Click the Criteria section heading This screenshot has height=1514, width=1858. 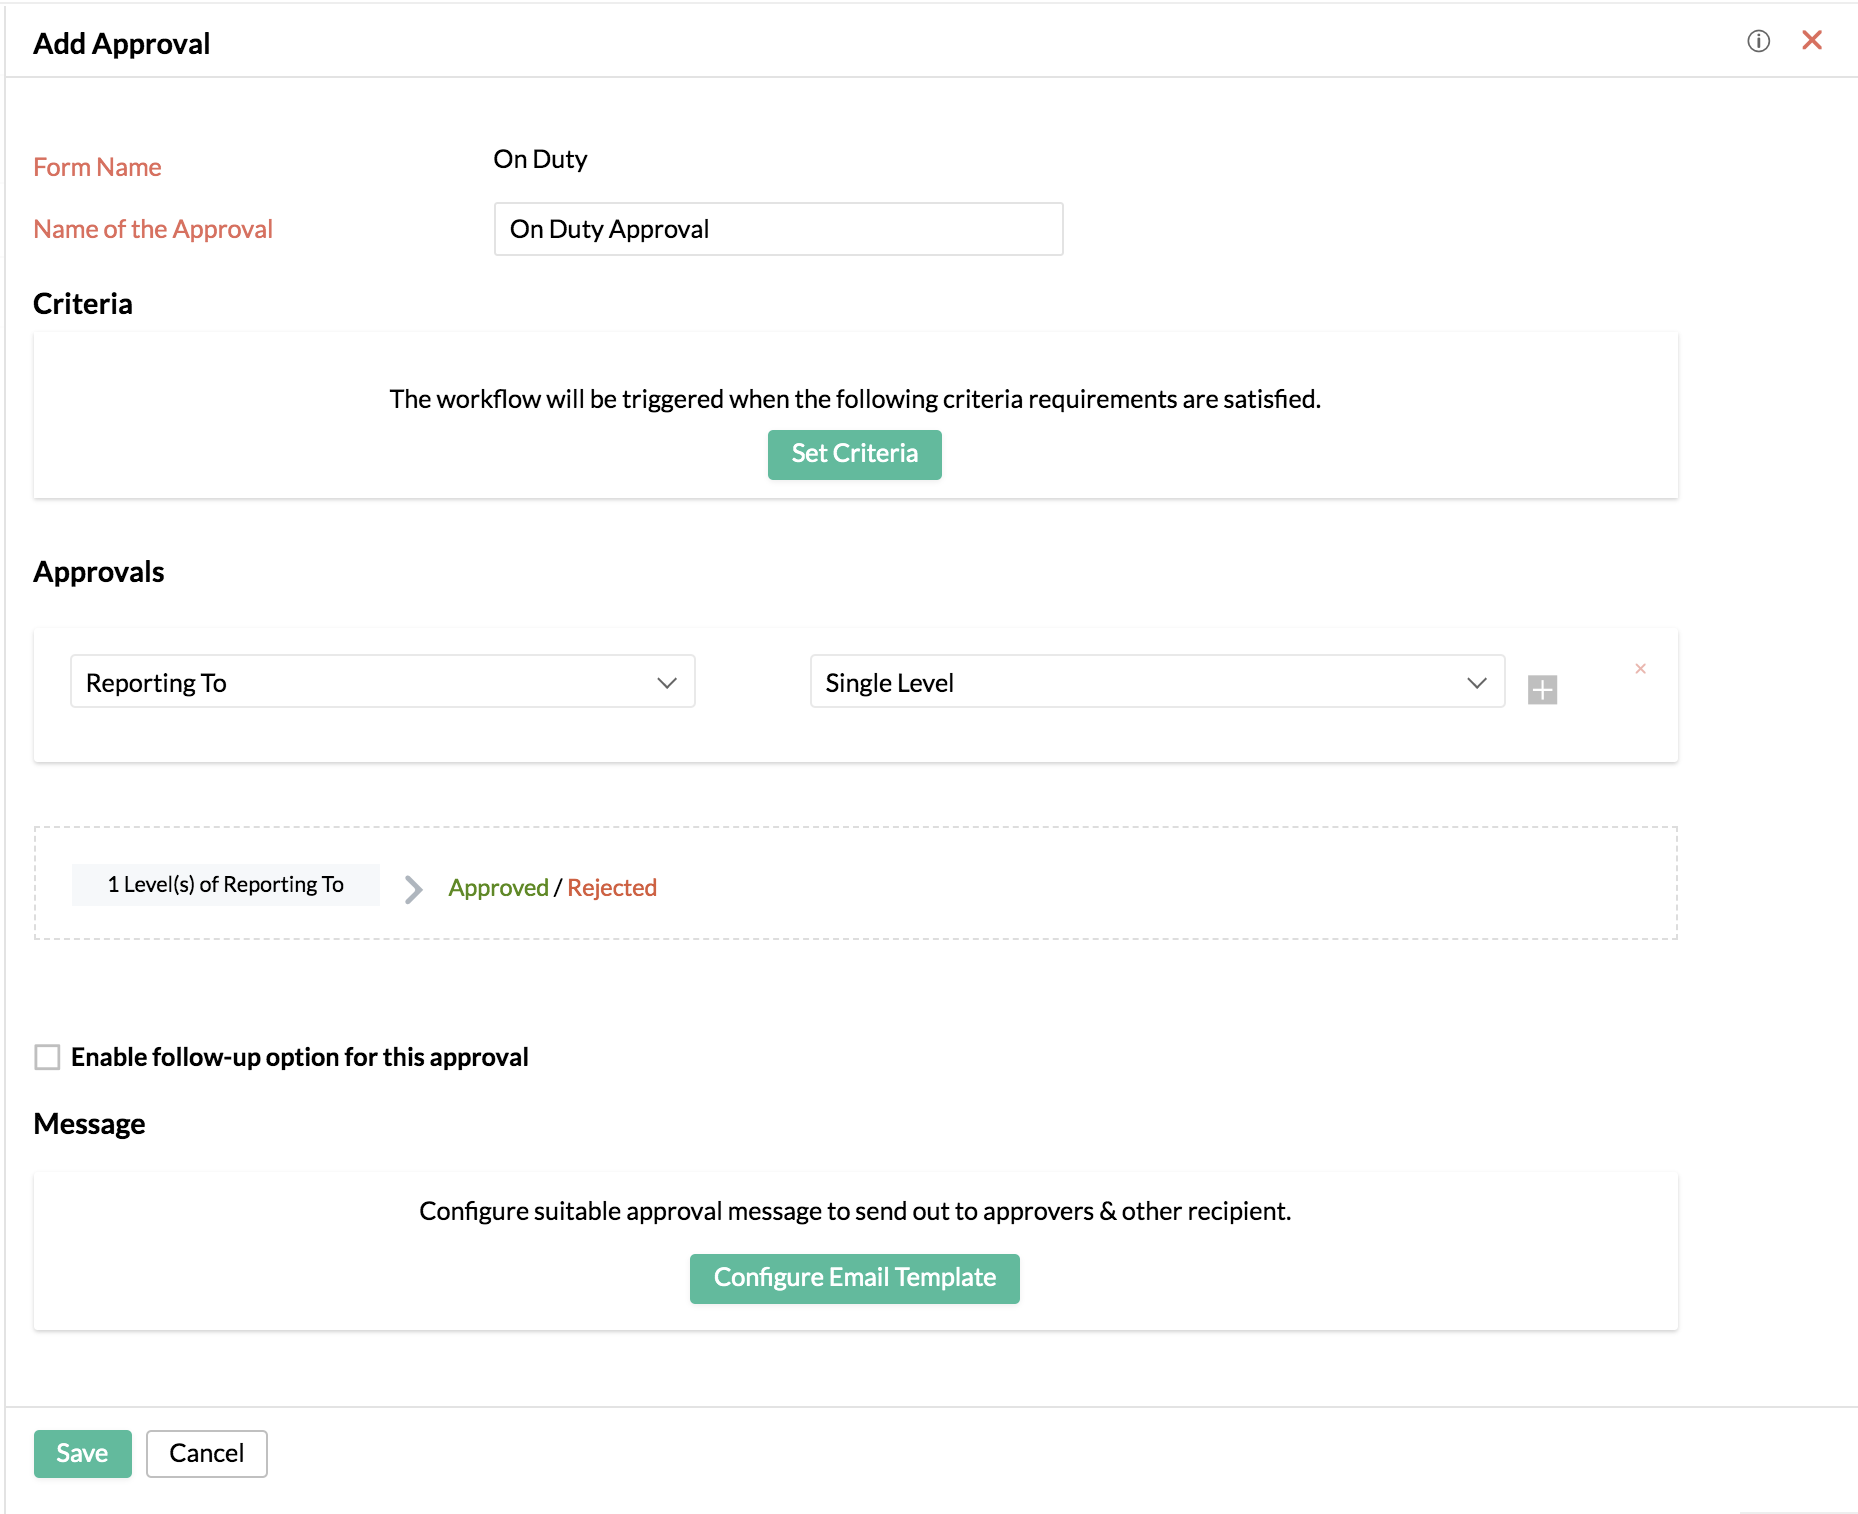[x=83, y=304]
